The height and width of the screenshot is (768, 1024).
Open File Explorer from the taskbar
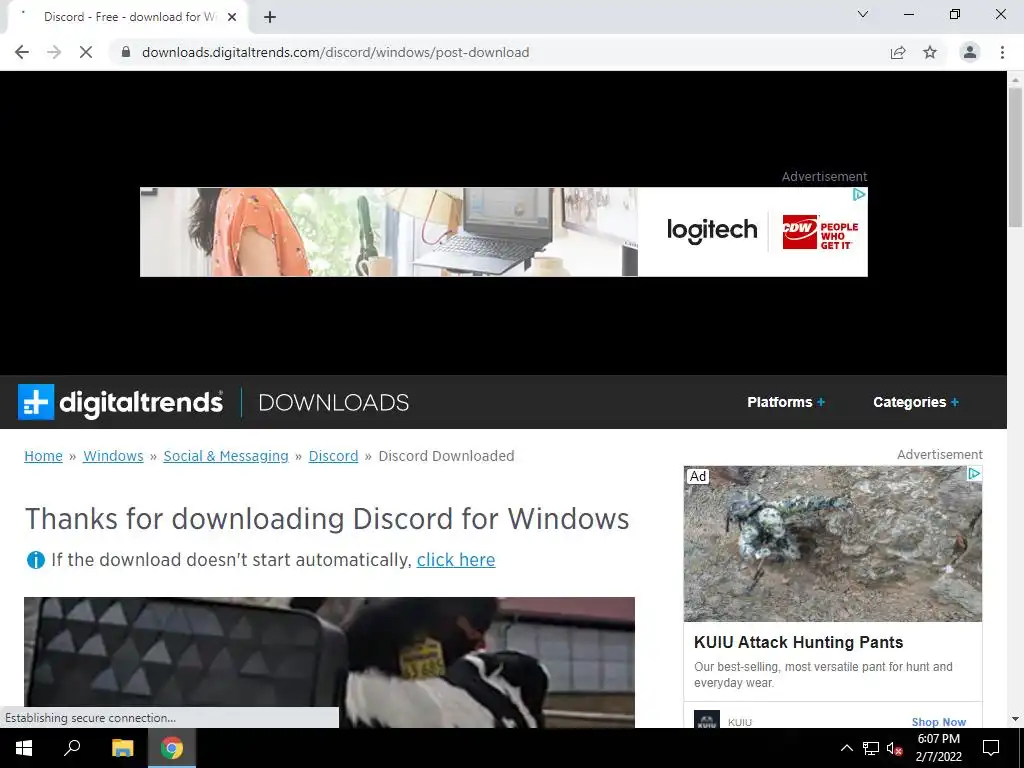point(122,748)
